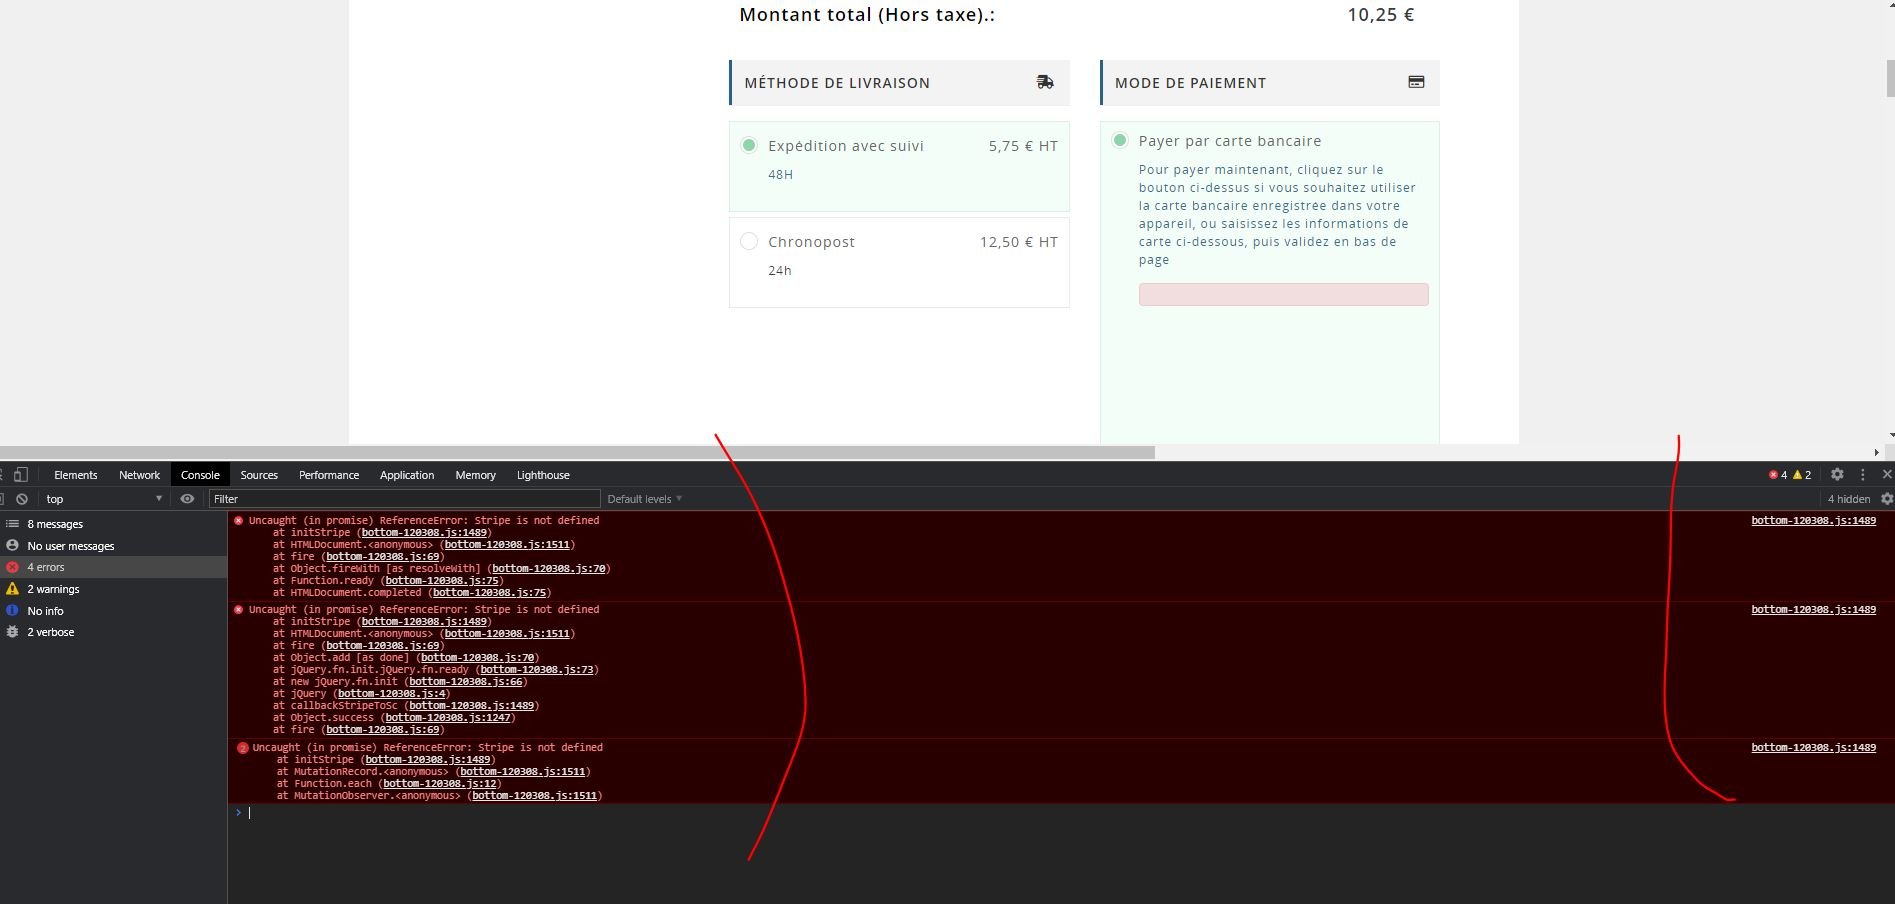The height and width of the screenshot is (904, 1895).
Task: Open the Memory tab
Action: pos(475,475)
